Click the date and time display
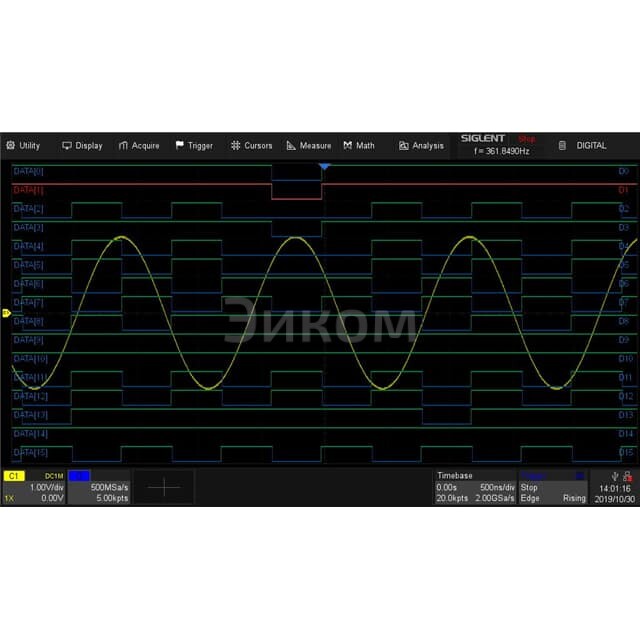Screen dimensions: 640x640 (614, 493)
